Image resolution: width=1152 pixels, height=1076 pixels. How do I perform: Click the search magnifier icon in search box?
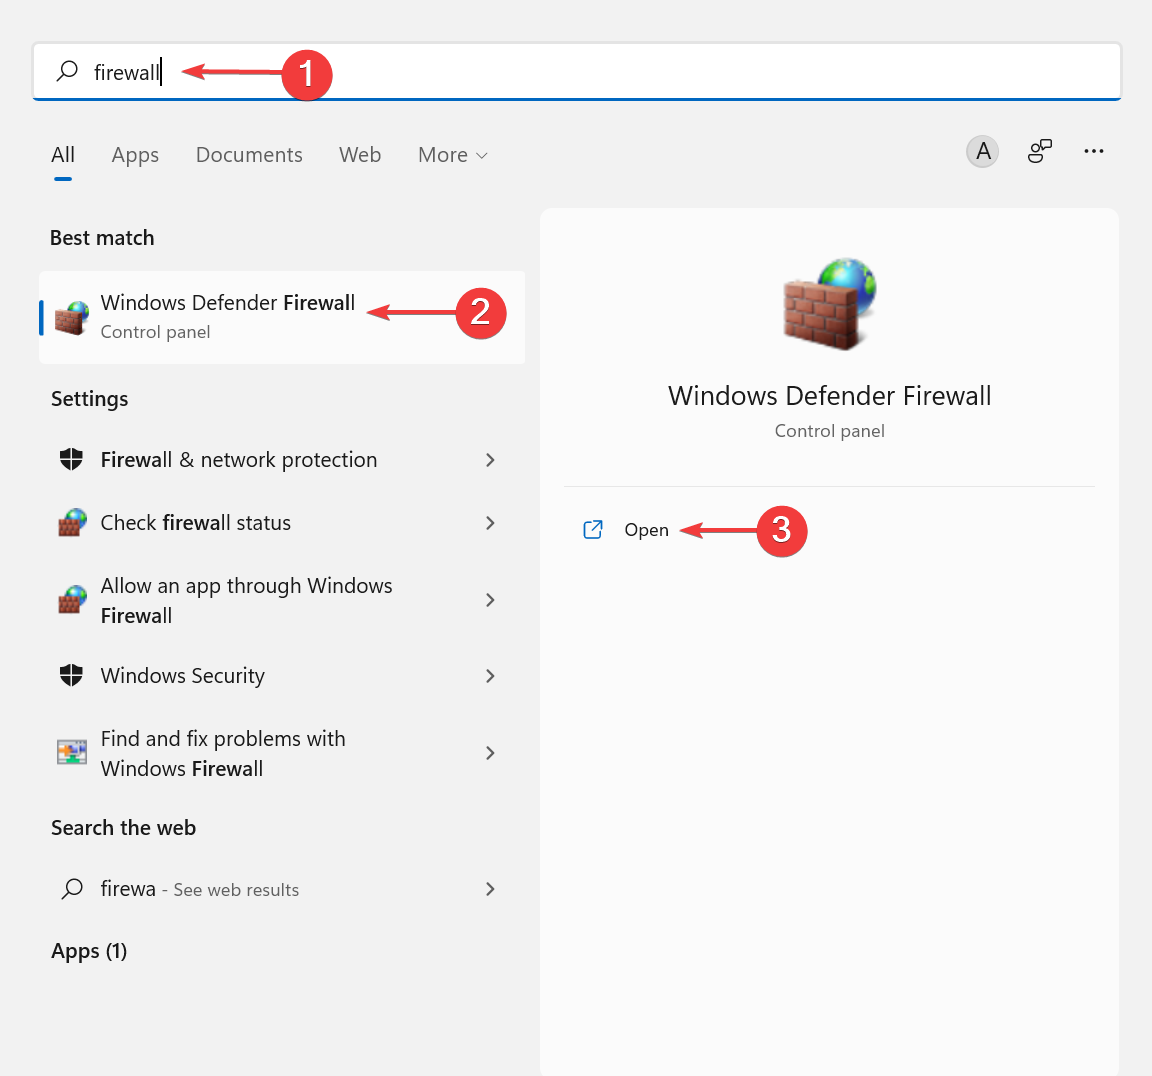pos(68,71)
